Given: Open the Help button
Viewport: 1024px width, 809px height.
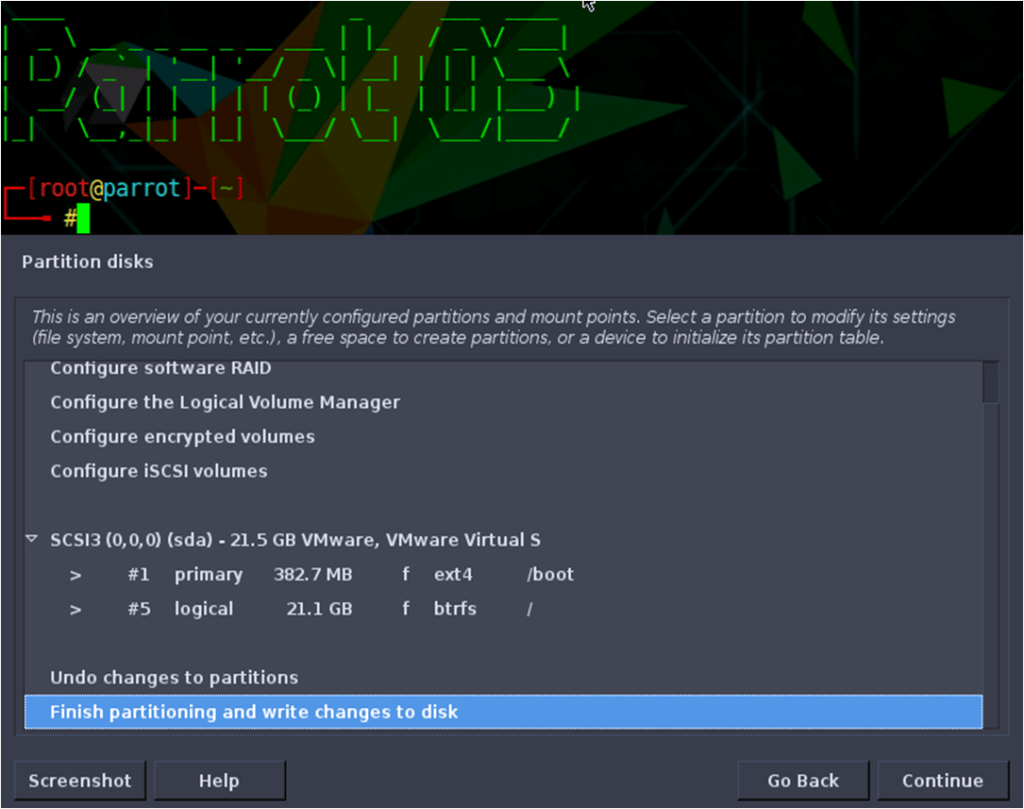Looking at the screenshot, I should [x=219, y=780].
